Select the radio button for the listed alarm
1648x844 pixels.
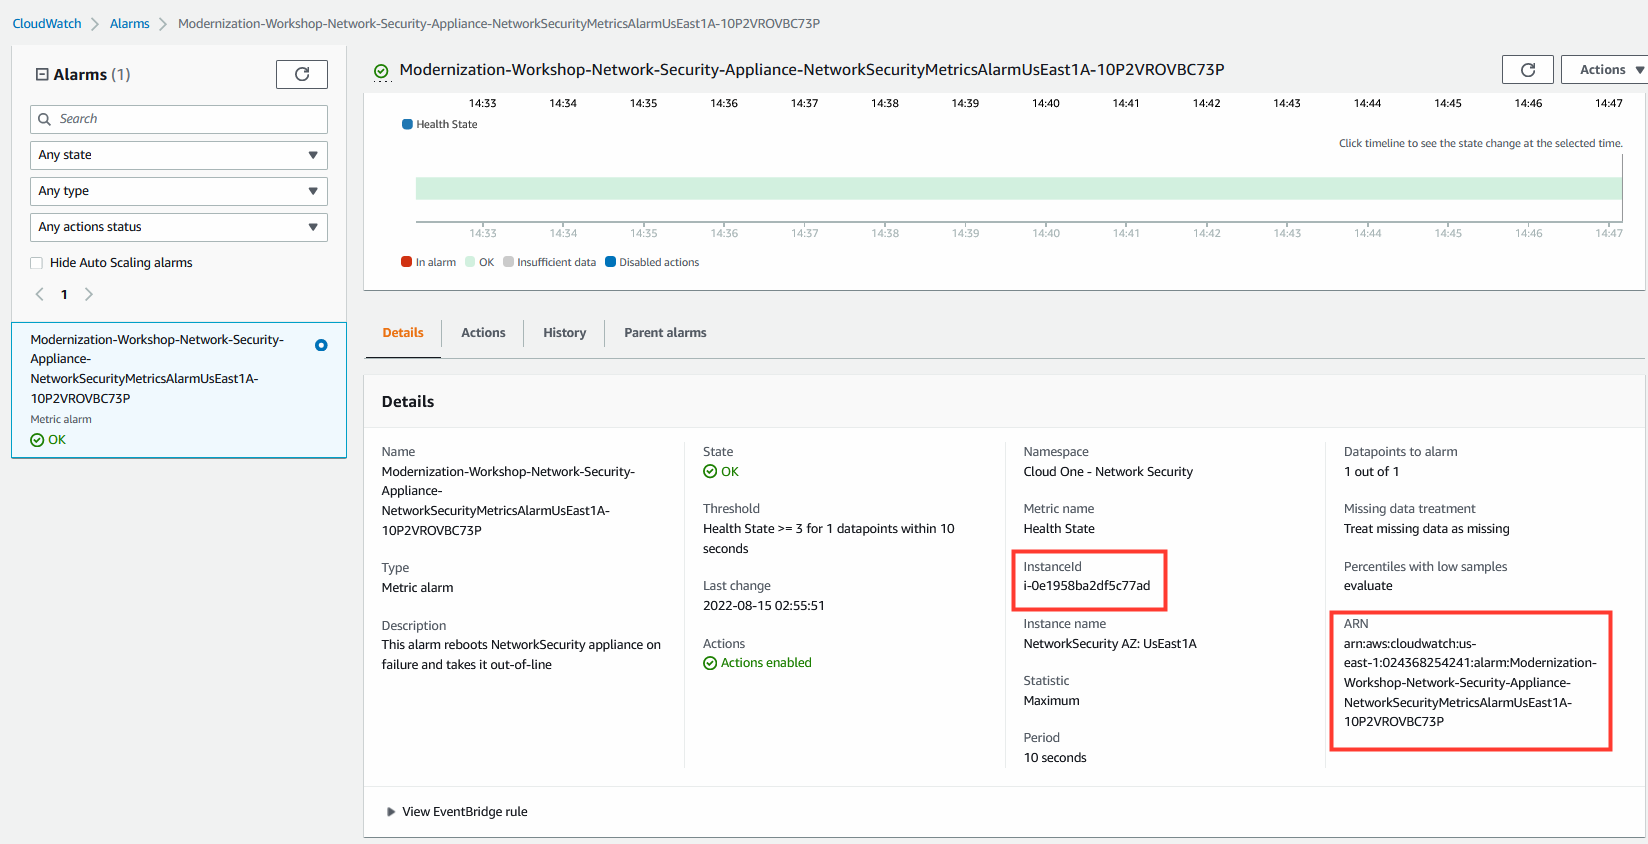(321, 345)
